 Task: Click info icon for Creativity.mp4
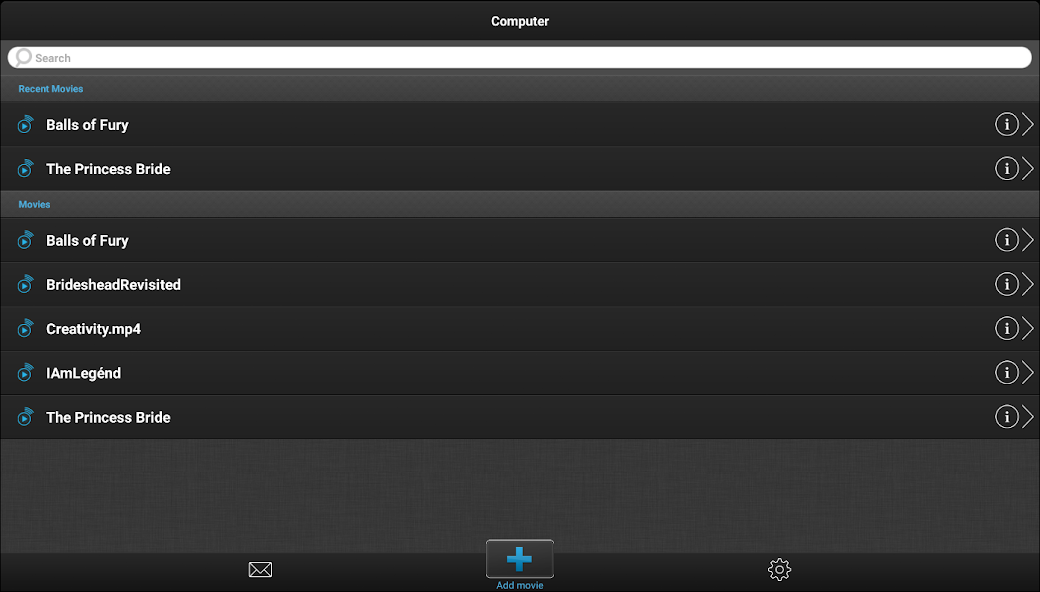click(1006, 328)
